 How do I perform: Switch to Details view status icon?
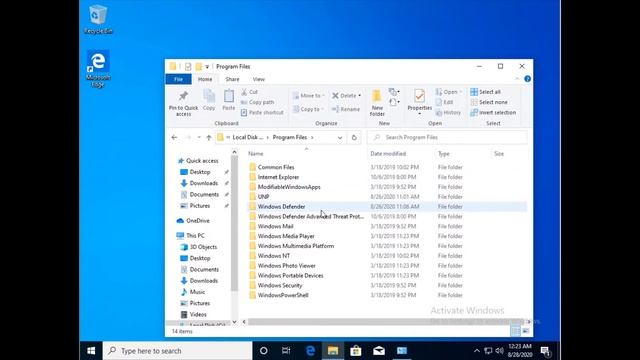point(516,331)
